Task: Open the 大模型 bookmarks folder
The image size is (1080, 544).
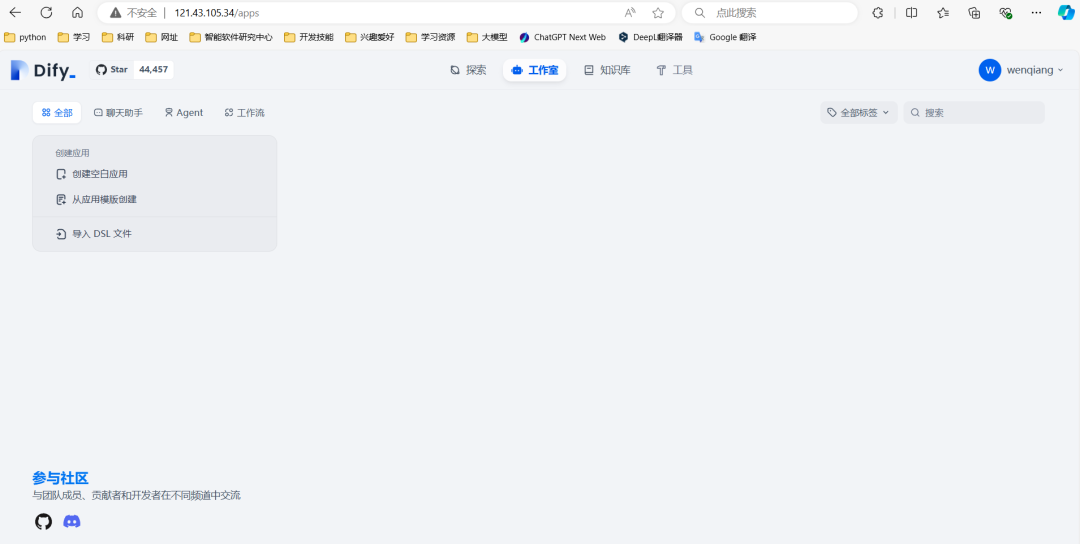Action: coord(487,37)
